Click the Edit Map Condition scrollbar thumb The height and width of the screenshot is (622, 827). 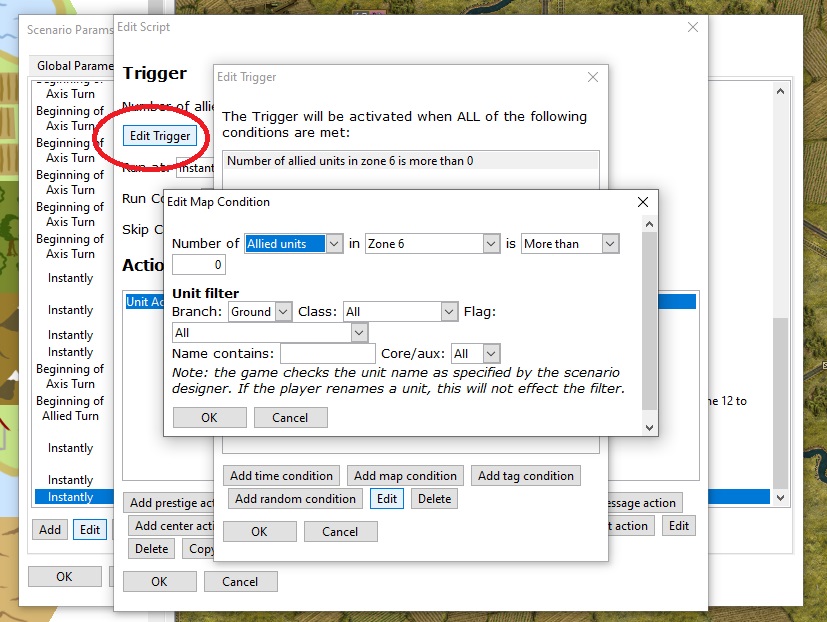649,320
